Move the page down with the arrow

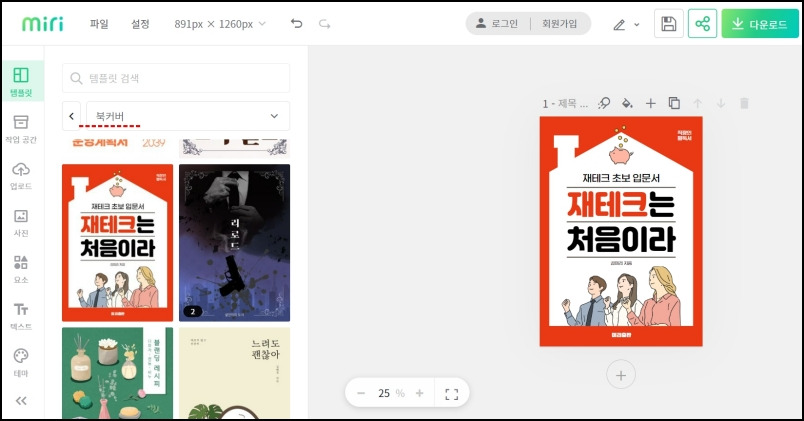[x=720, y=103]
